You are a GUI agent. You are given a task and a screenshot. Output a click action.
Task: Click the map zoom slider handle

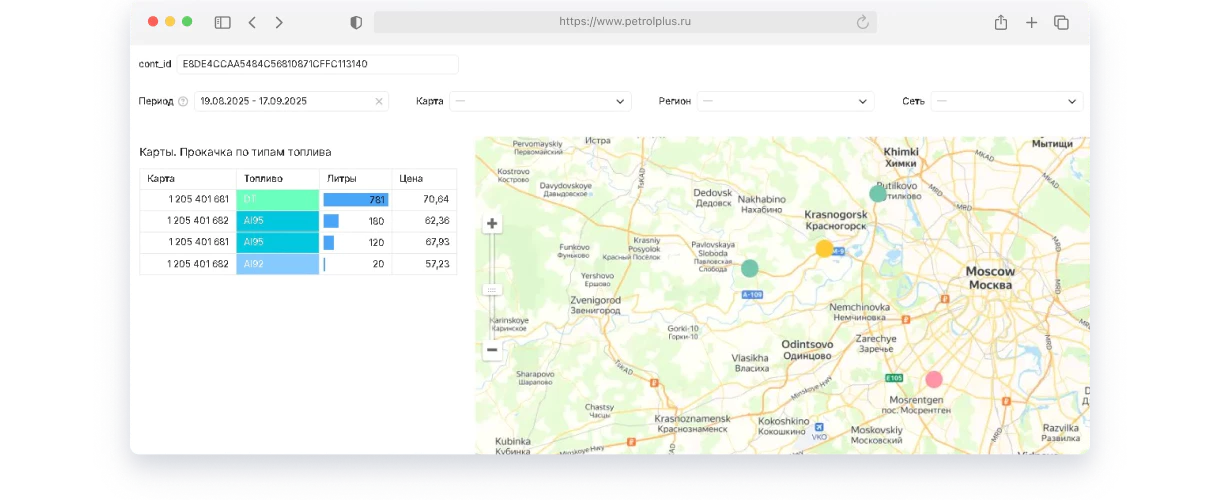(x=491, y=289)
